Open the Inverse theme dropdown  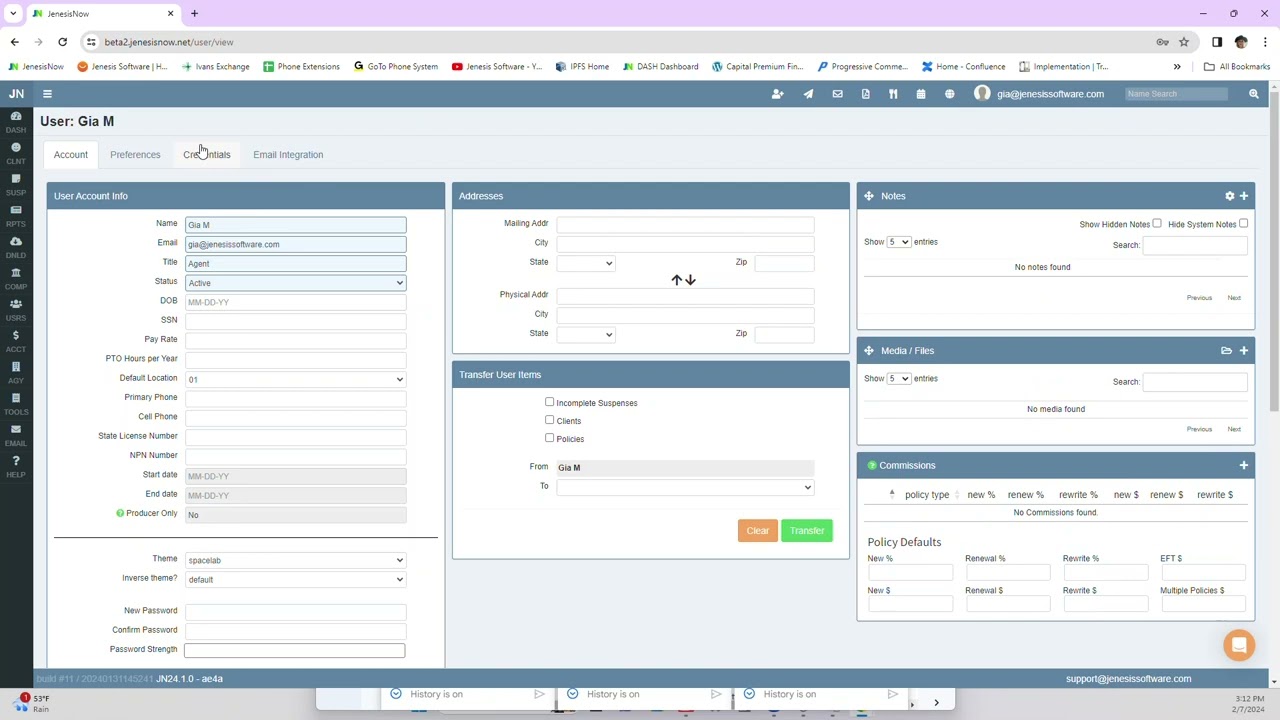(296, 580)
